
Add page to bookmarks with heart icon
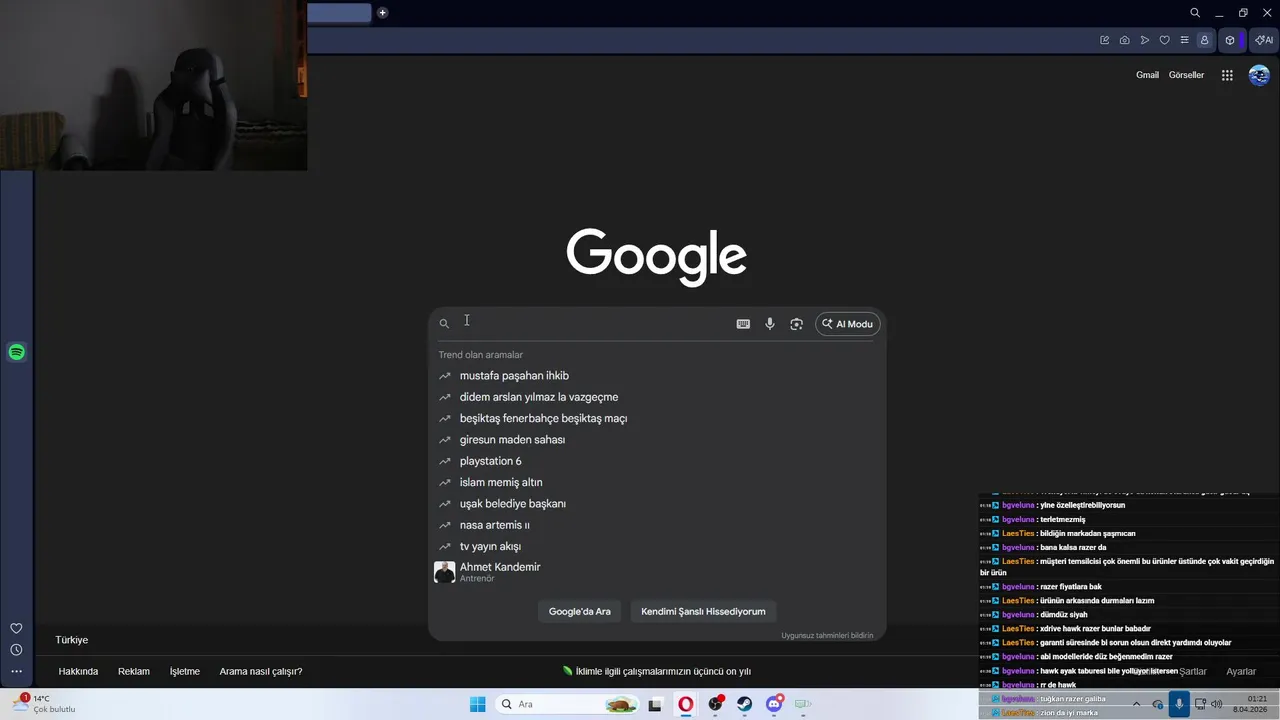(x=1164, y=40)
